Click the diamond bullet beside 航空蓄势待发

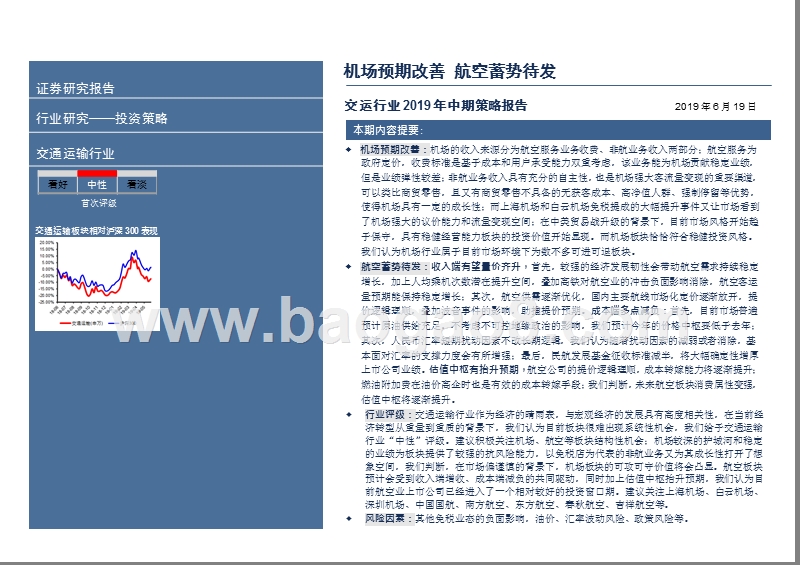click(349, 266)
